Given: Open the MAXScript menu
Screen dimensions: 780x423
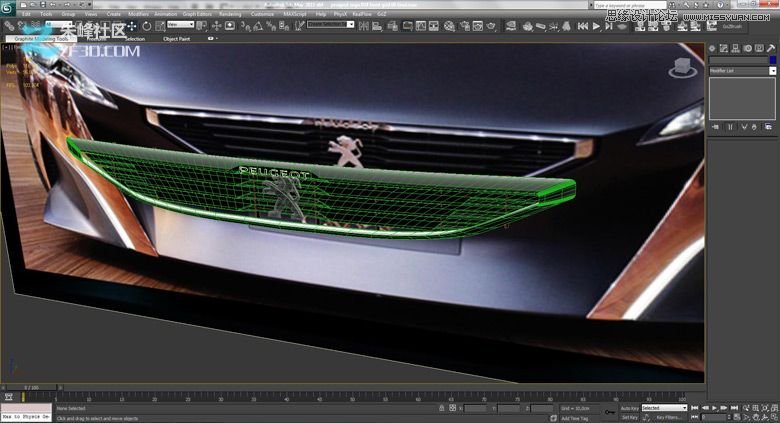Looking at the screenshot, I should pyautogui.click(x=295, y=14).
